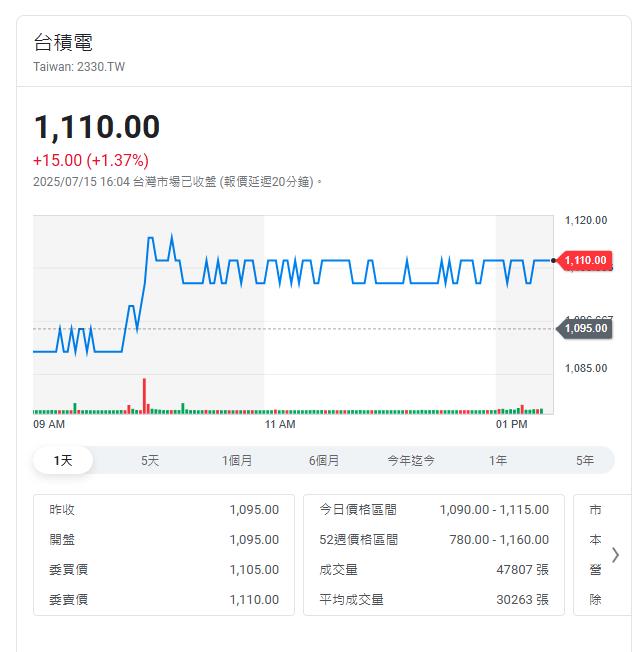Click the 台積電 stock title
The width and height of the screenshot is (643, 652).
click(63, 42)
